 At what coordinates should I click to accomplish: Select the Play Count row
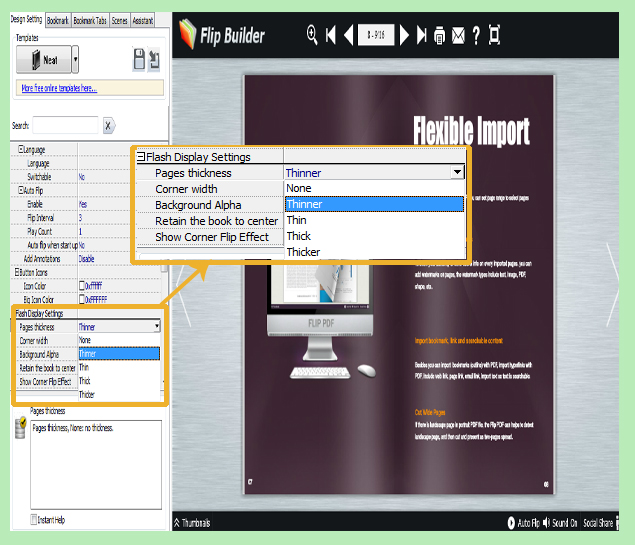[70, 232]
